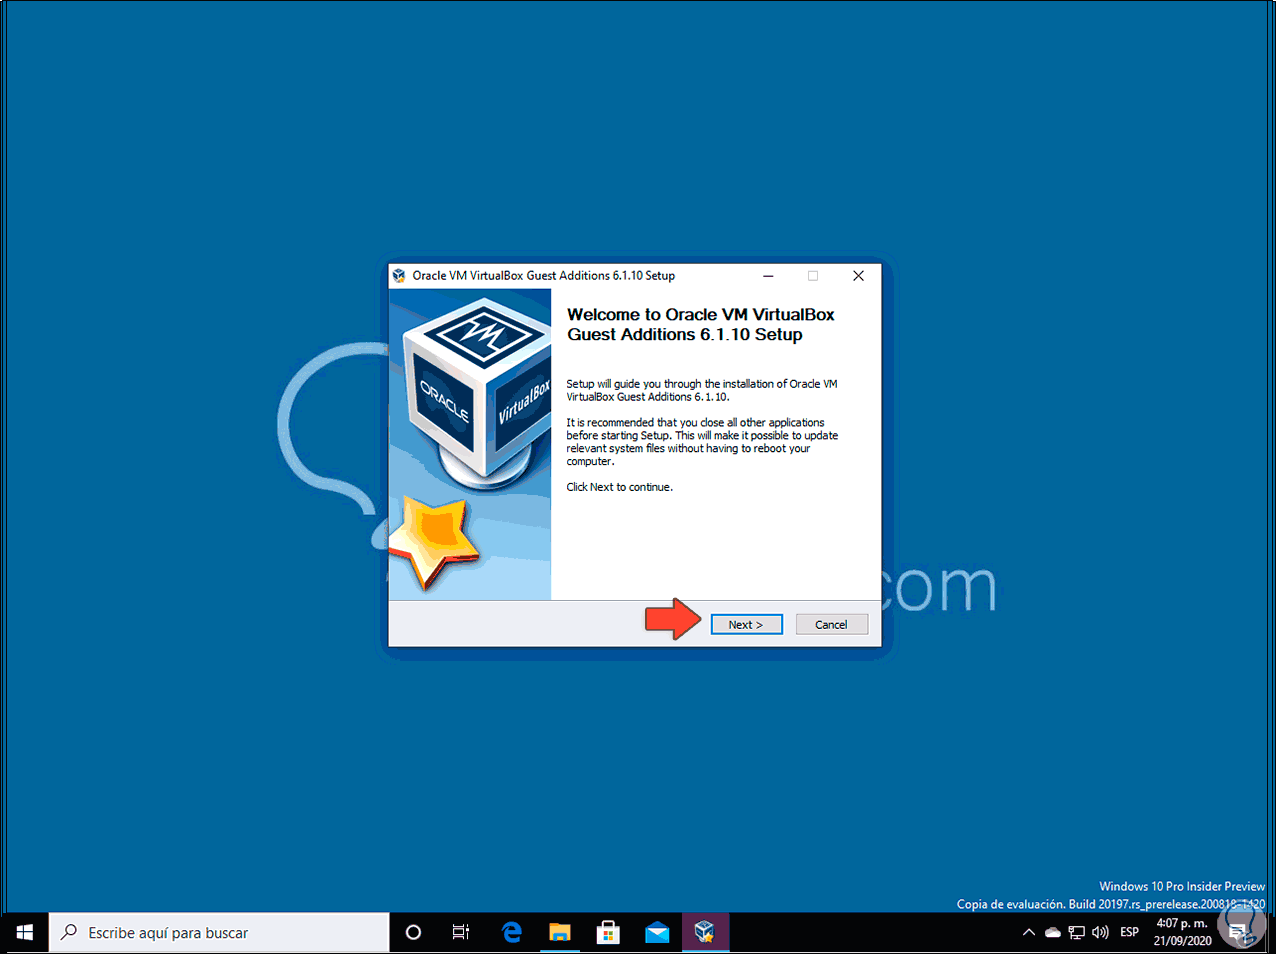Image resolution: width=1276 pixels, height=954 pixels.
Task: Open the volume tray icon
Action: tap(1101, 932)
